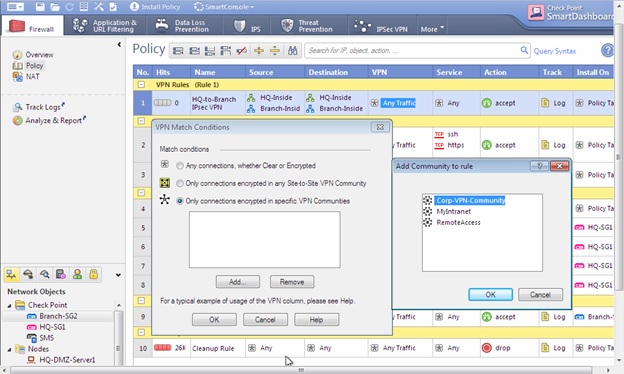Select any Site-to-Site VPN Community radio option
This screenshot has height=374, width=624.
(x=180, y=183)
